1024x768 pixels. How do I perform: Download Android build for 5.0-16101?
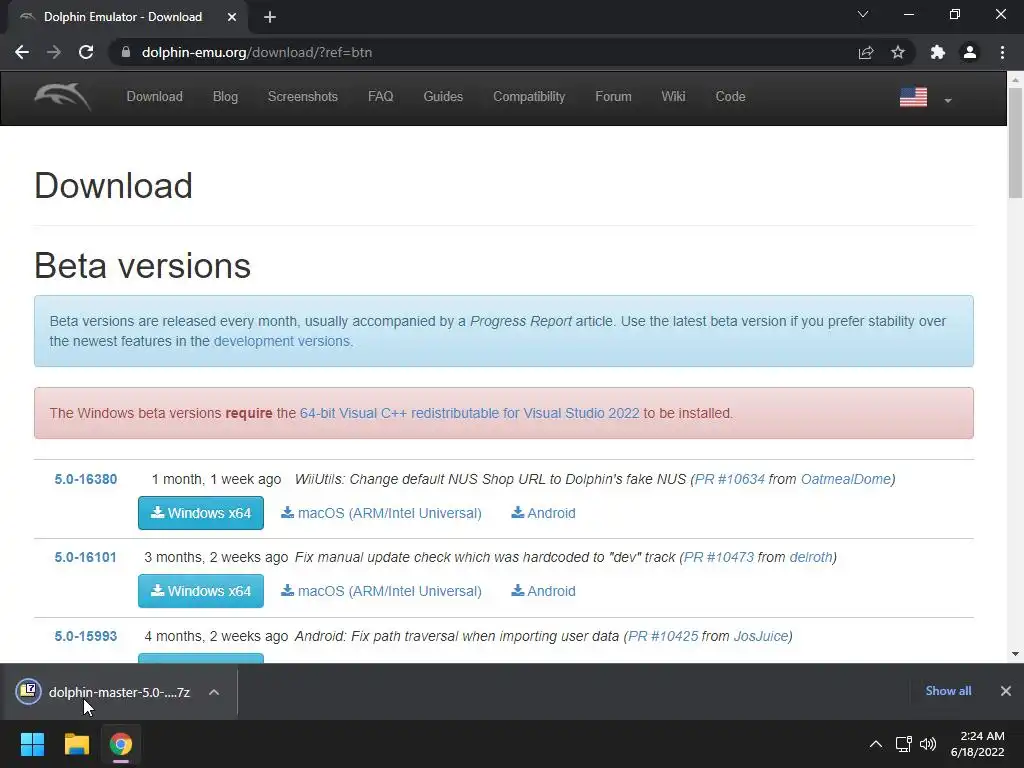click(x=543, y=591)
